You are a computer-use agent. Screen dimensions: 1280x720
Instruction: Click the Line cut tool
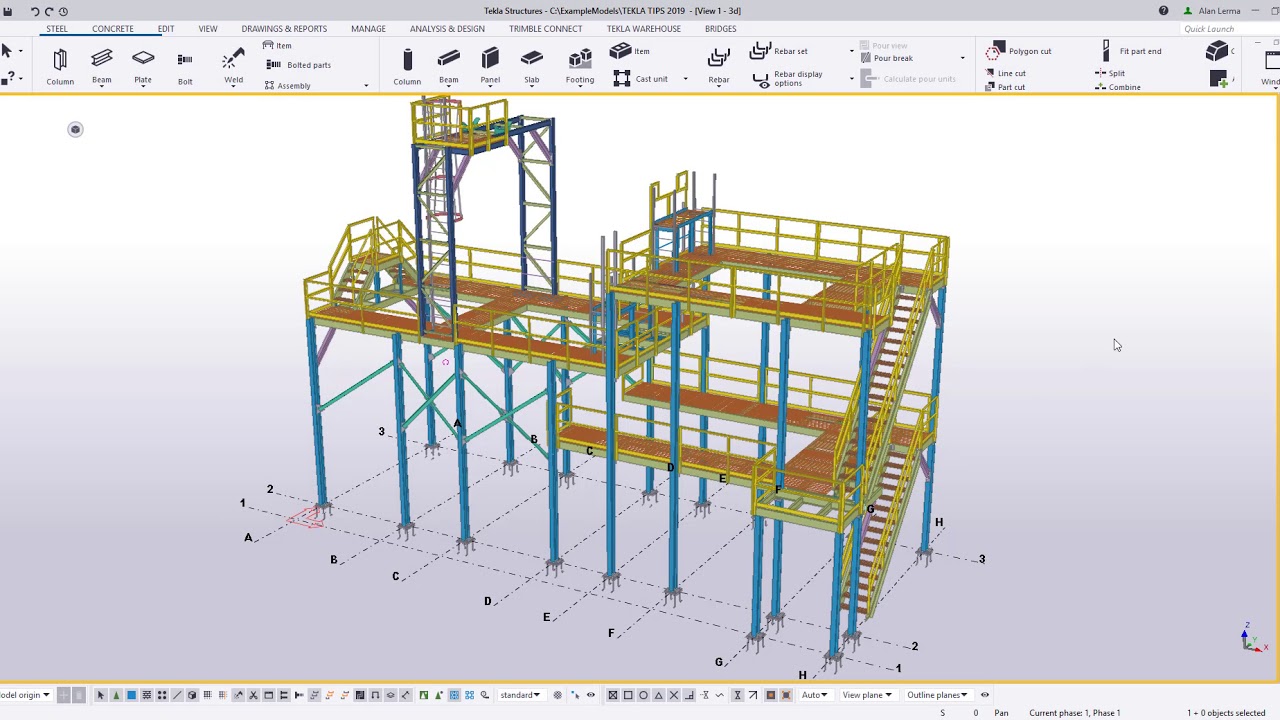point(1006,73)
